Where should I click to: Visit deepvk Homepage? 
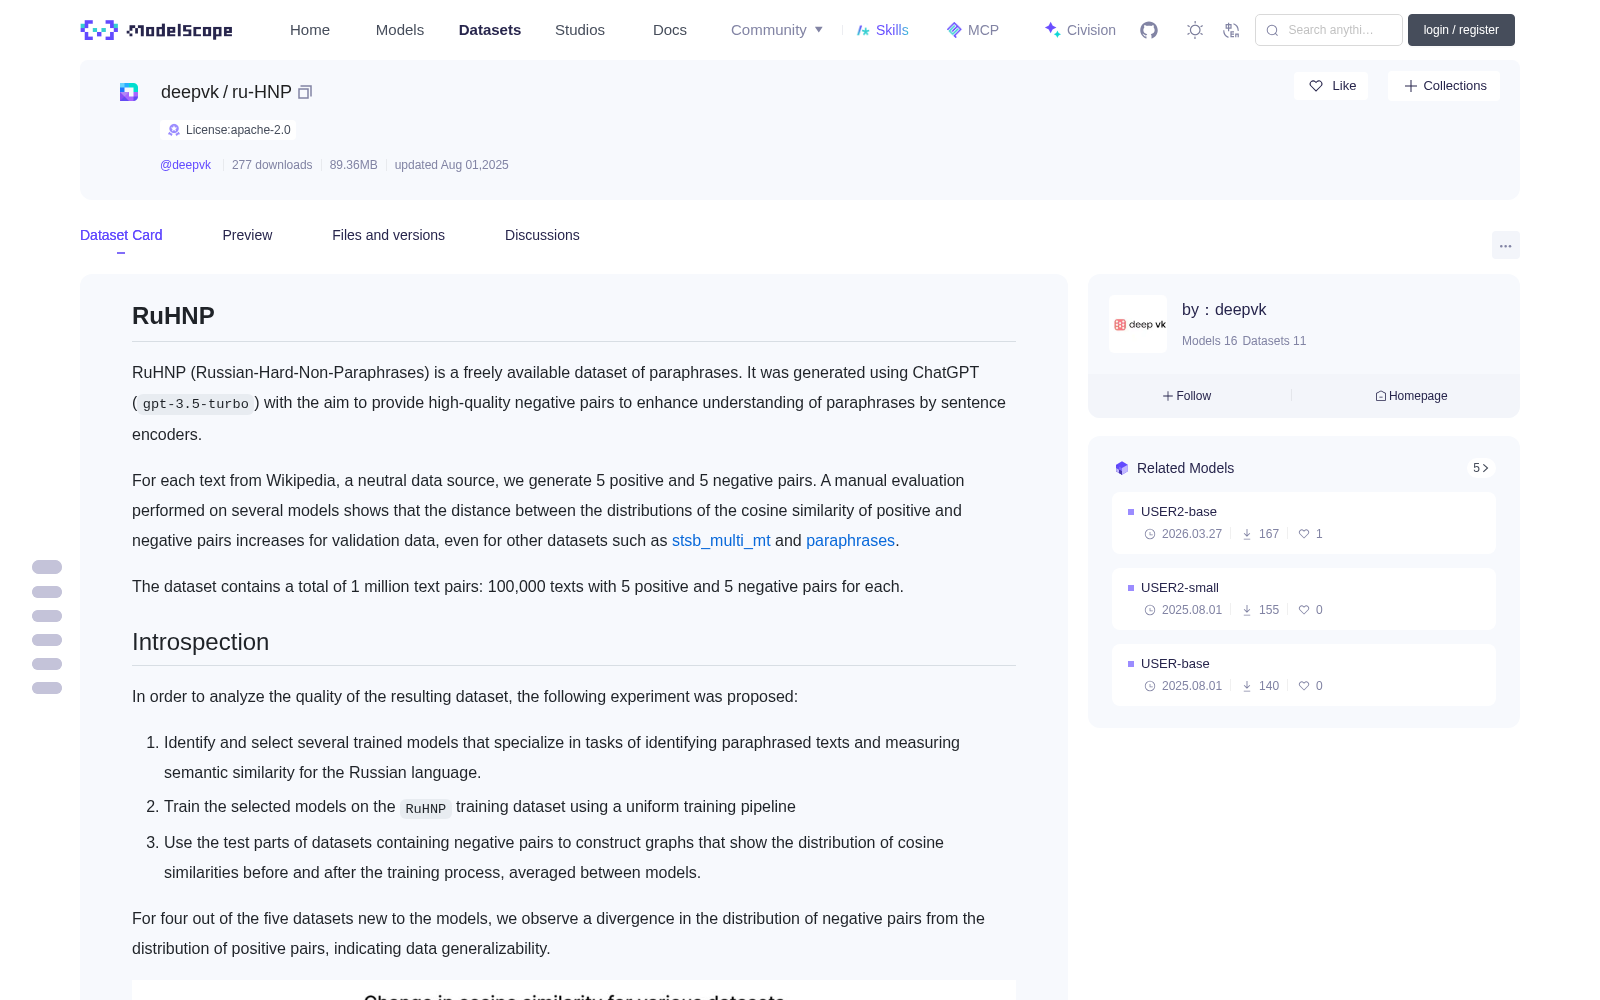(1411, 396)
